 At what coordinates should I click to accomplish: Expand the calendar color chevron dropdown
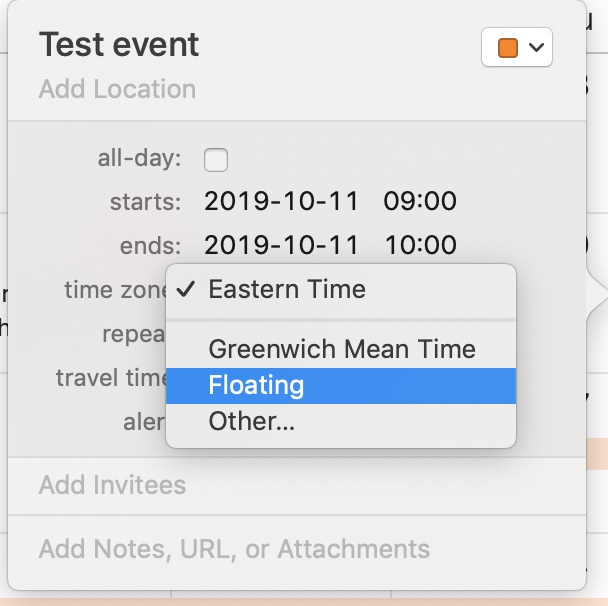(x=538, y=47)
